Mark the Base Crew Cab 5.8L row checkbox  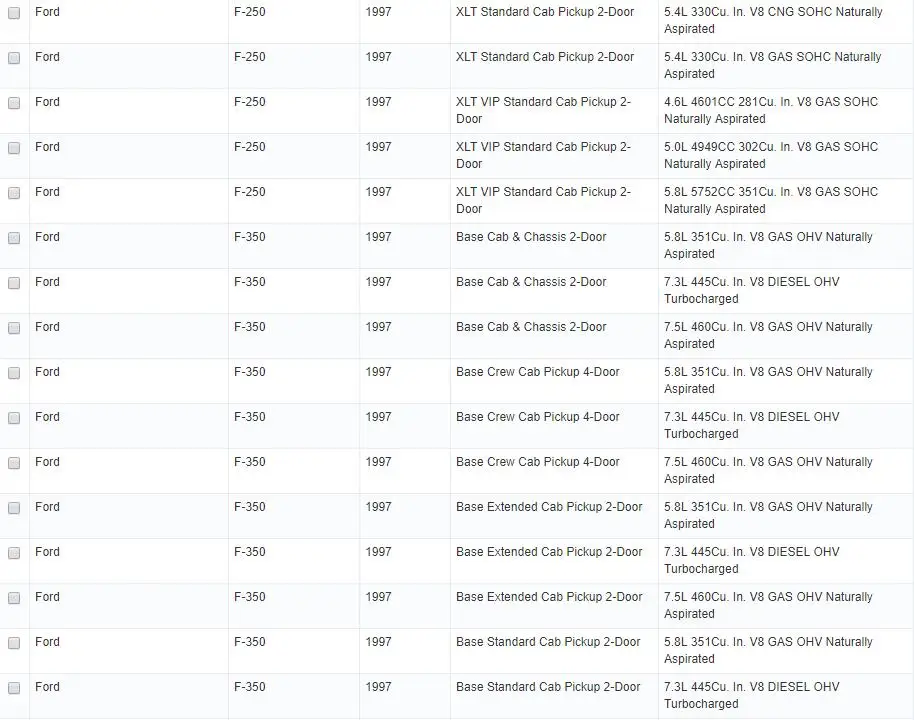tap(14, 373)
